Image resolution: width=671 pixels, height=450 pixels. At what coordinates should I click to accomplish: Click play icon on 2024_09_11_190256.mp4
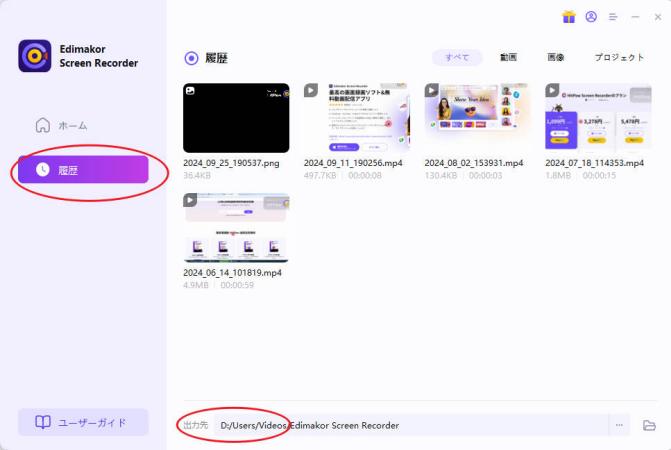click(311, 90)
